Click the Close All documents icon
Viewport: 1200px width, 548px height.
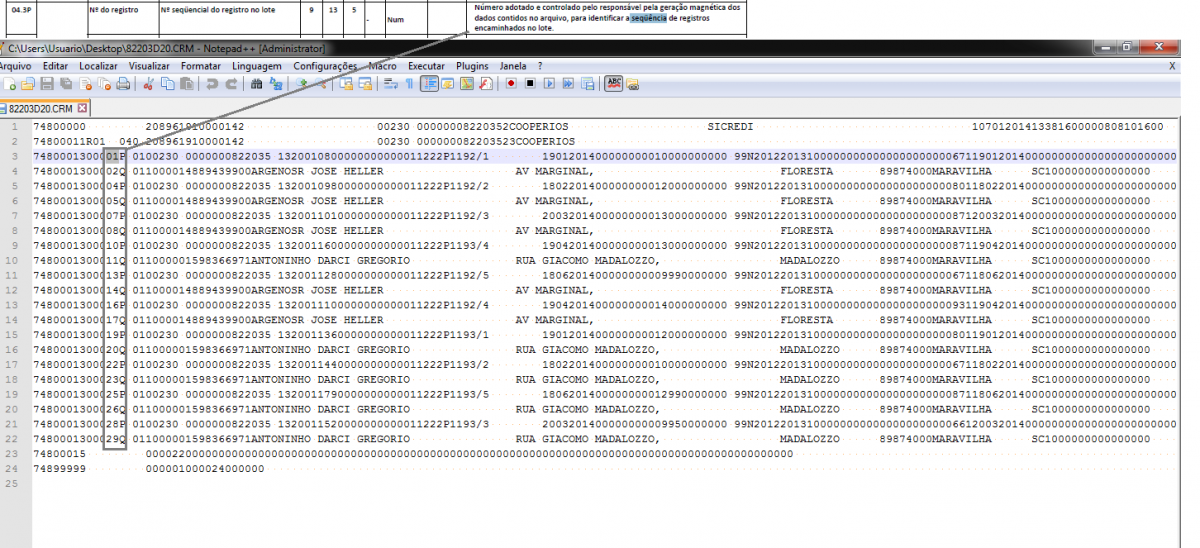pos(103,83)
